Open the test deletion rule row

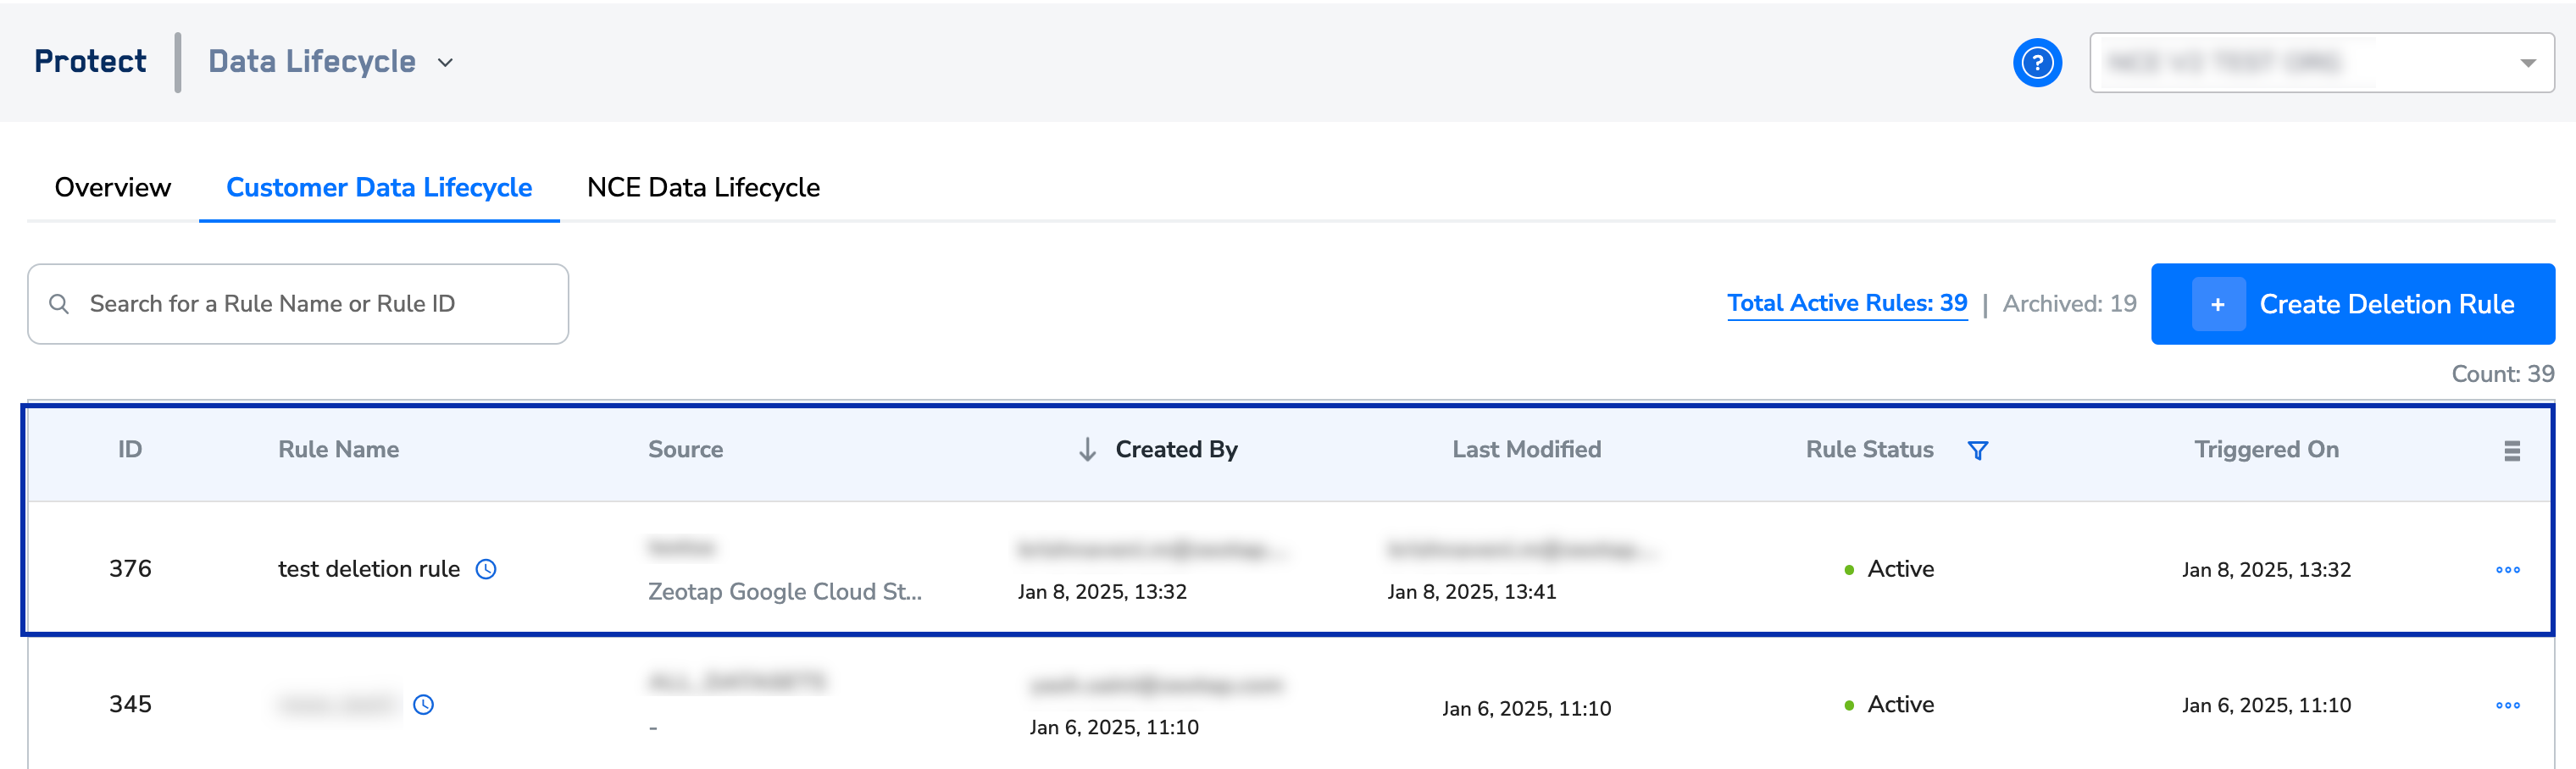[368, 569]
